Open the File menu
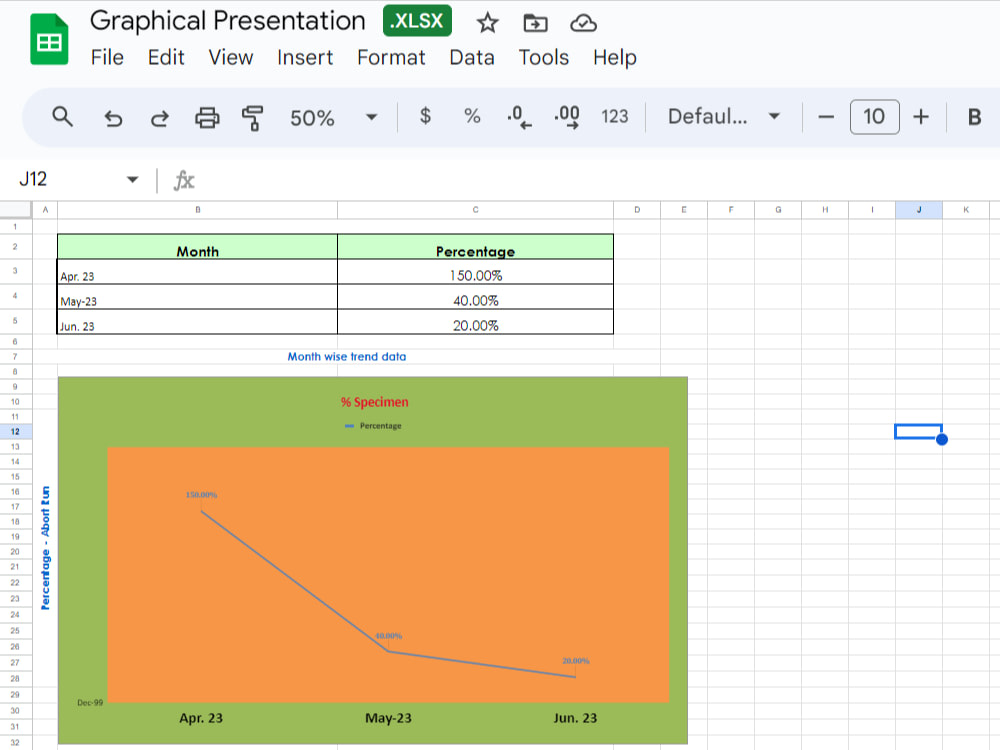The width and height of the screenshot is (1000, 750). pos(107,57)
